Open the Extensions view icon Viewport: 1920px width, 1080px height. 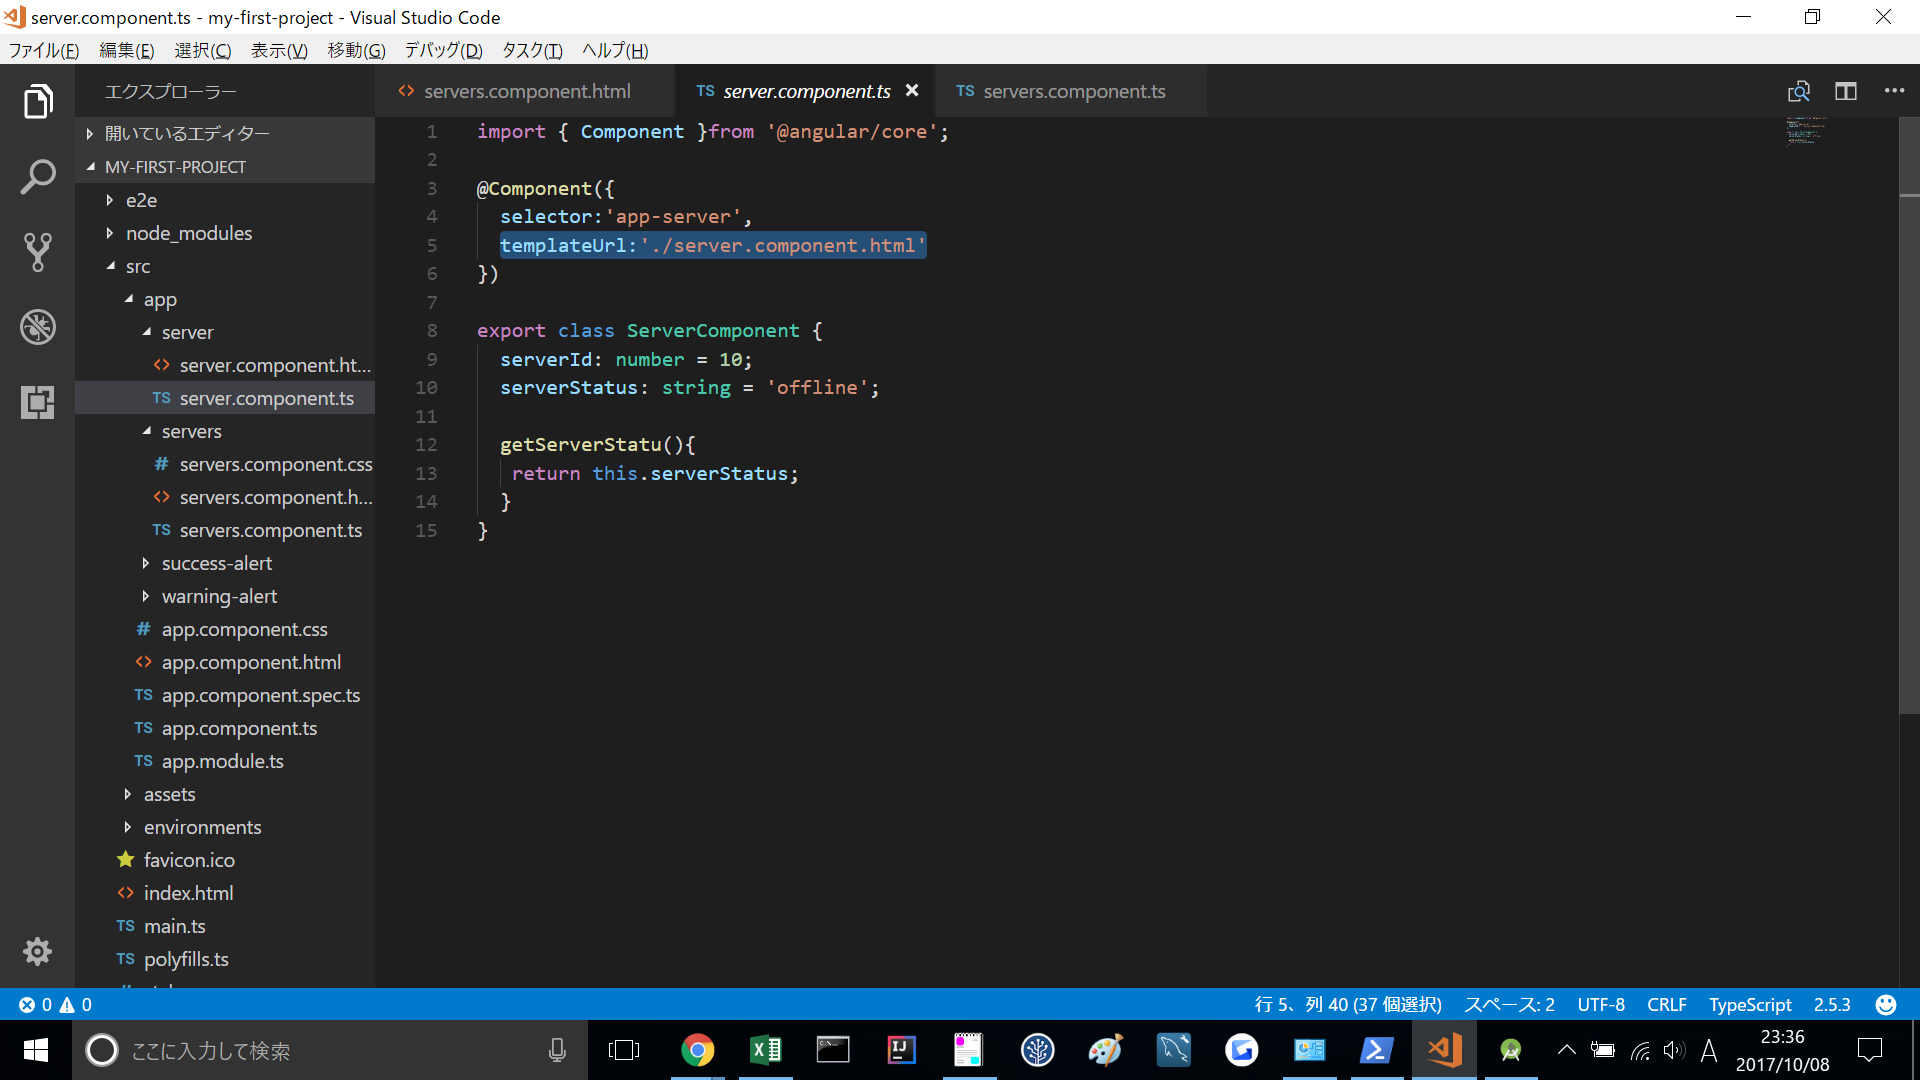tap(38, 402)
